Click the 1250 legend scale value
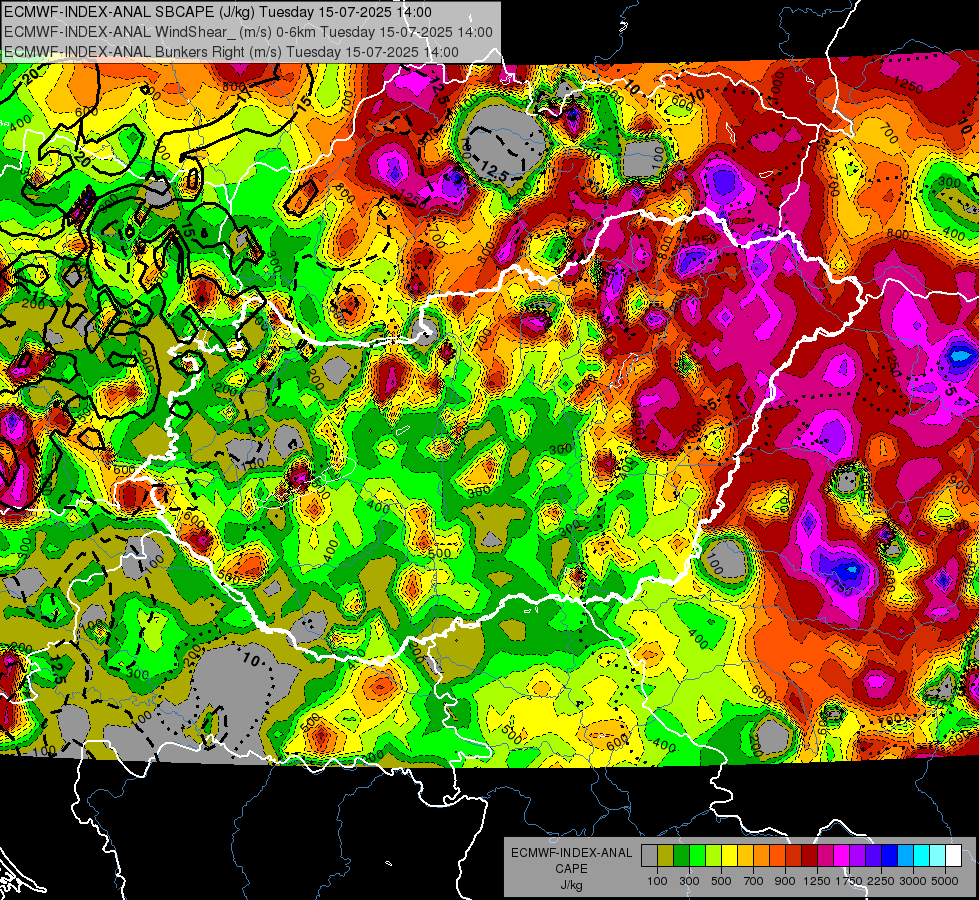Viewport: 979px width, 900px height. pyautogui.click(x=817, y=881)
